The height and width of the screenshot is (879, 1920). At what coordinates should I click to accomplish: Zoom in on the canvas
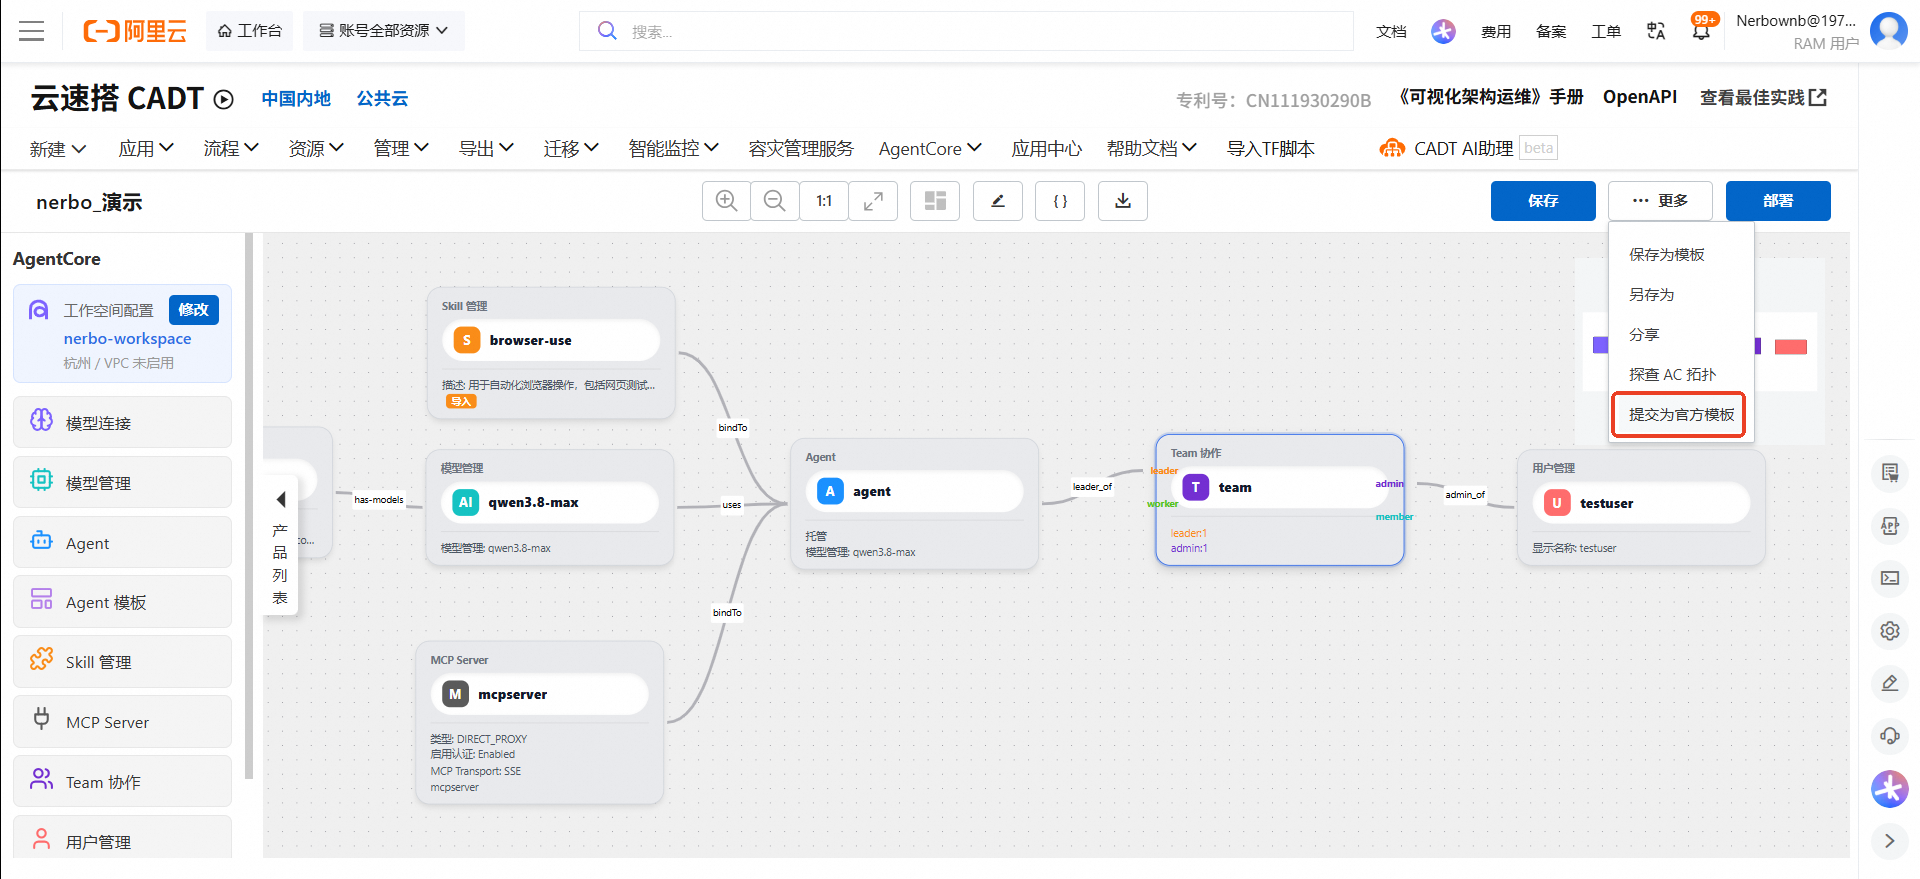(727, 201)
